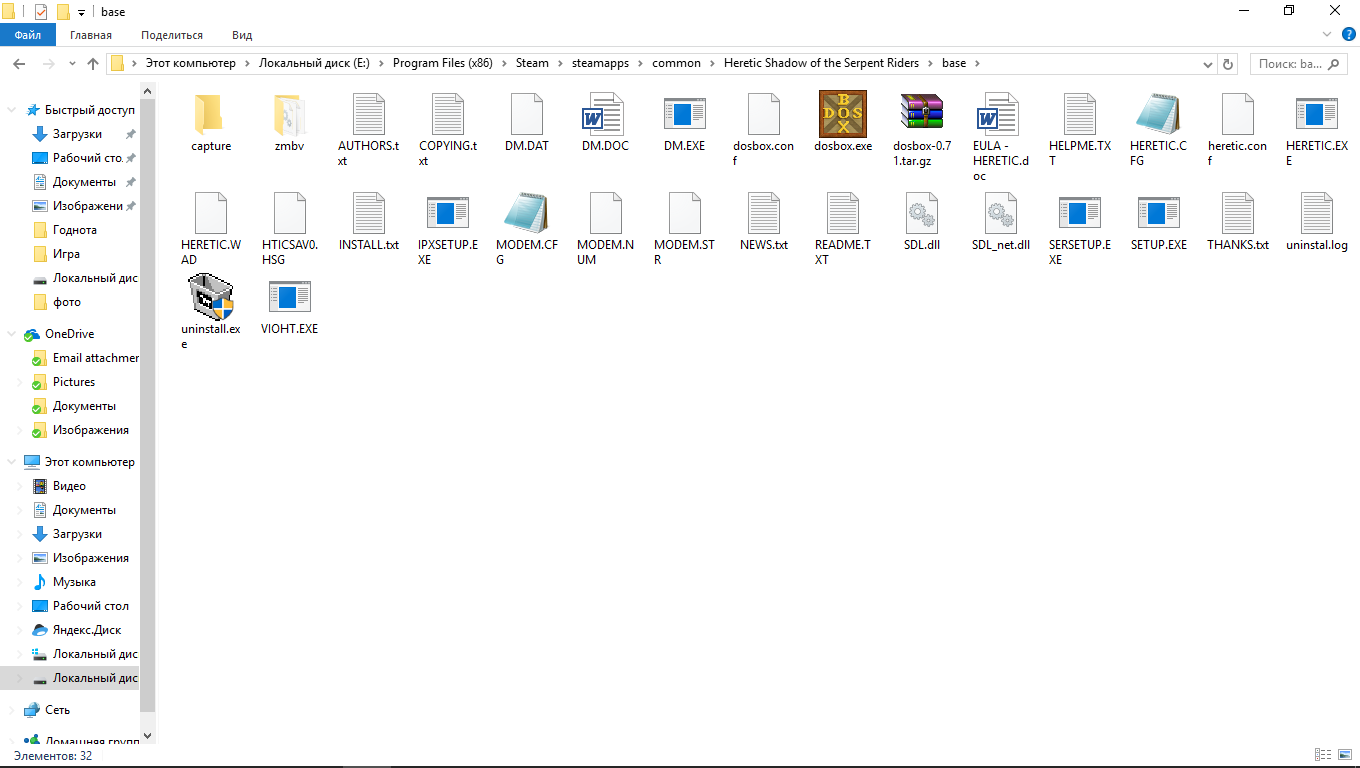Open the Поделиться ribbon tab
This screenshot has height=768, width=1360.
172,35
